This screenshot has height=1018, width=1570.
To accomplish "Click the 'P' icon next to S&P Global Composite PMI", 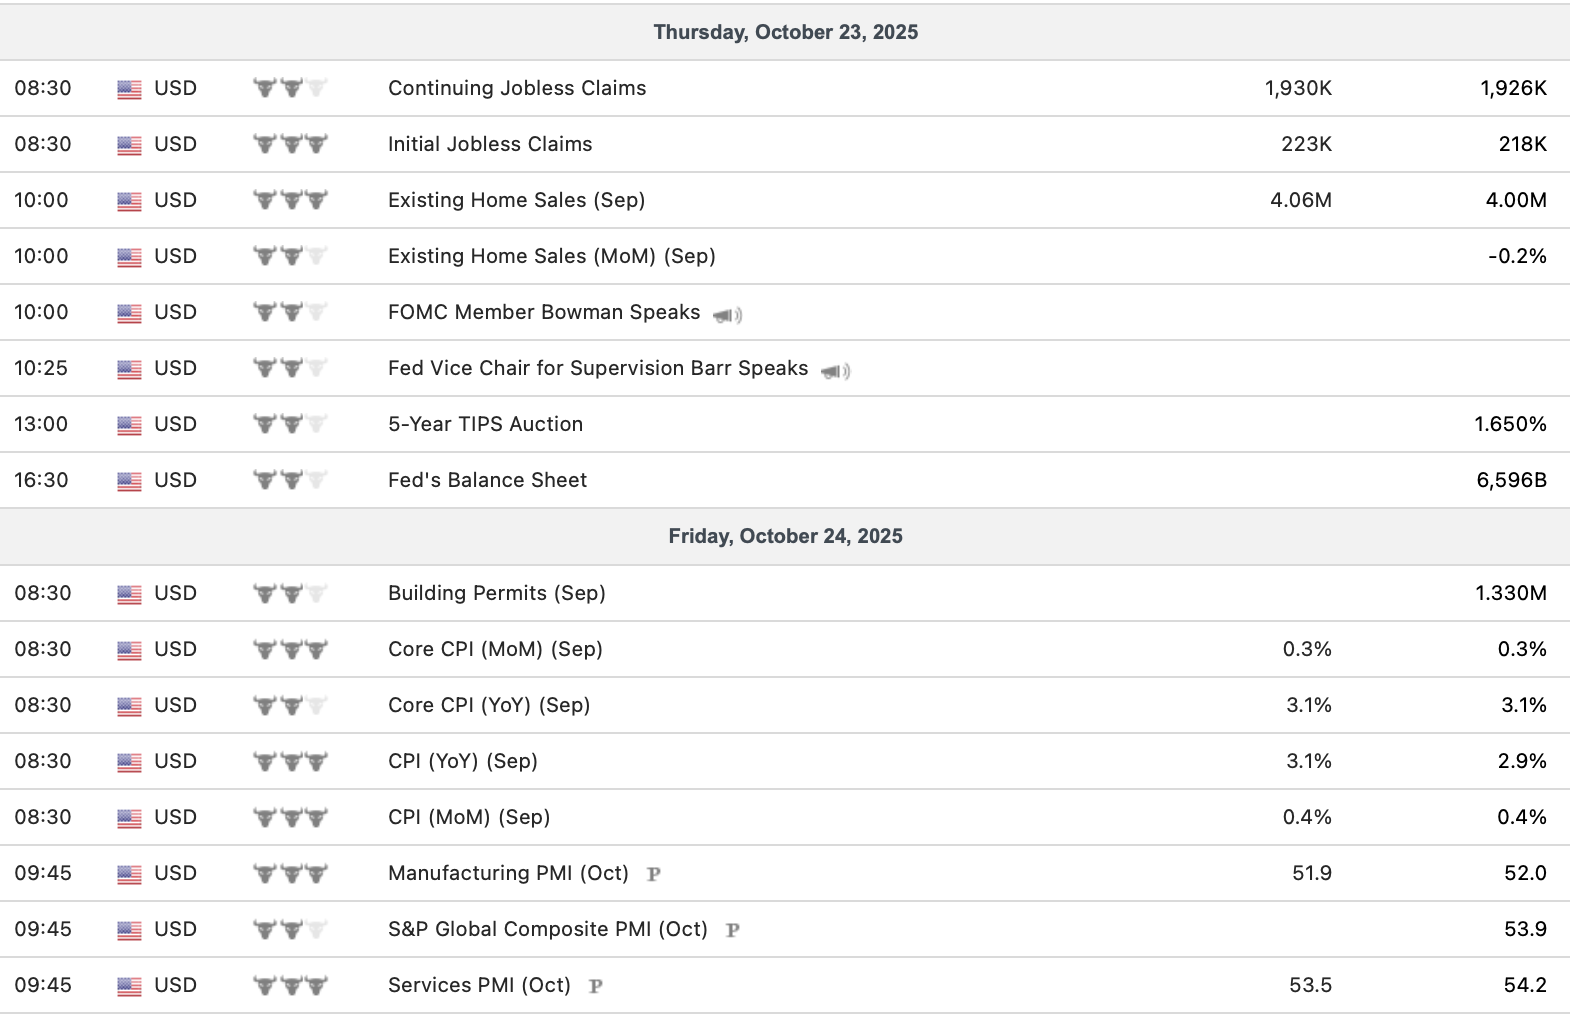I will pos(732,930).
